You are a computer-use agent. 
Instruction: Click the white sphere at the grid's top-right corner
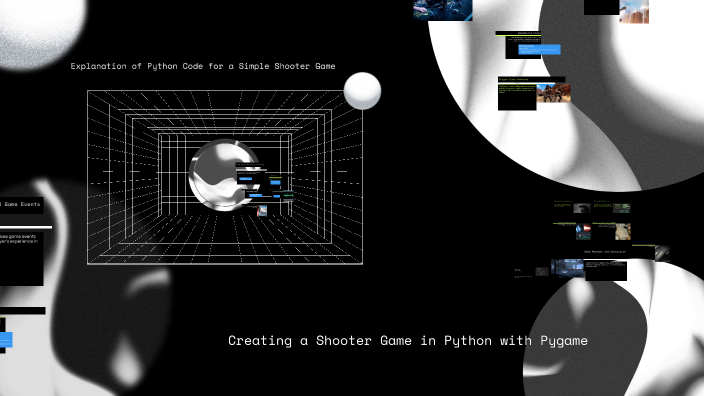click(x=362, y=91)
